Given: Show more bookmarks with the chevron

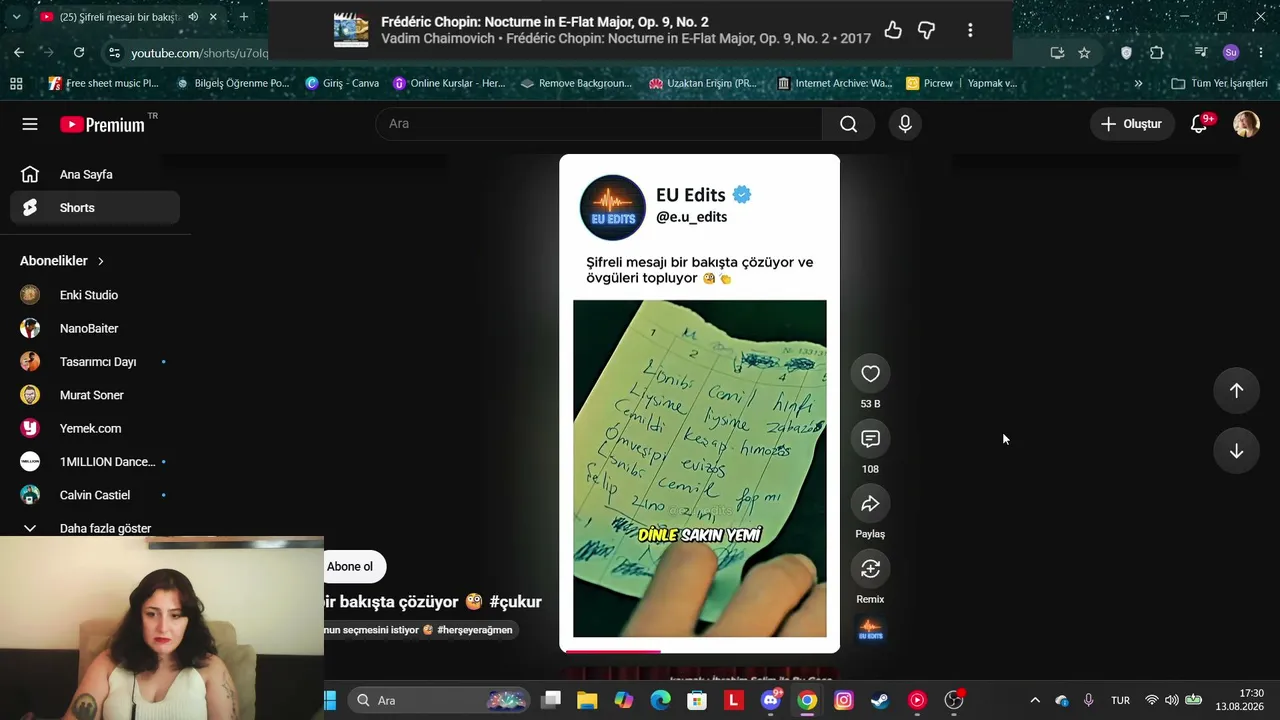Looking at the screenshot, I should point(1138,83).
